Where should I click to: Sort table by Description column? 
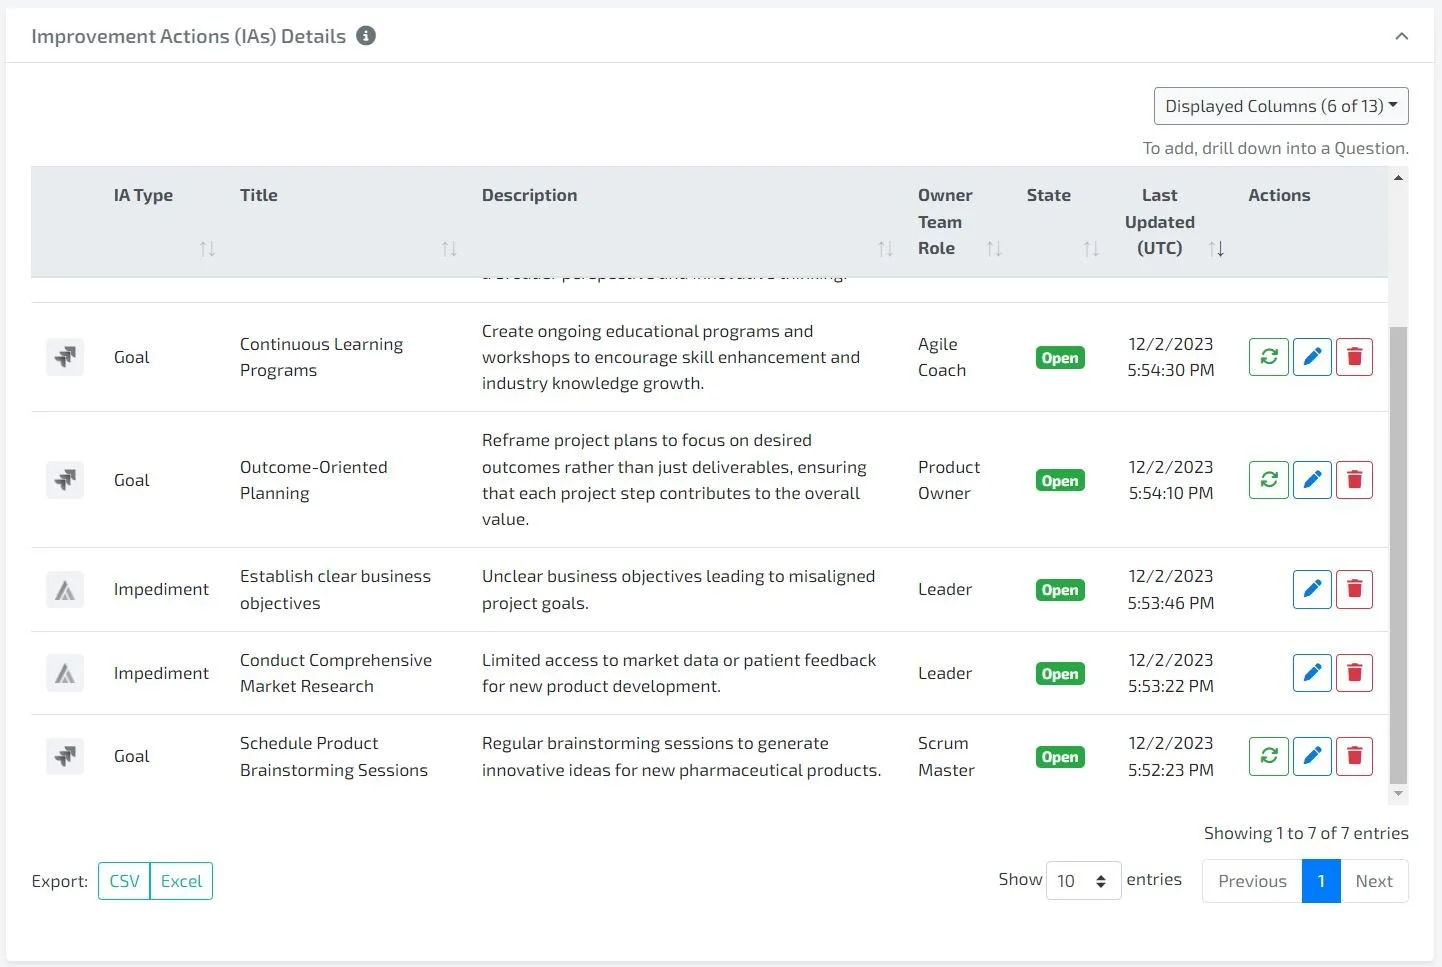tap(885, 249)
